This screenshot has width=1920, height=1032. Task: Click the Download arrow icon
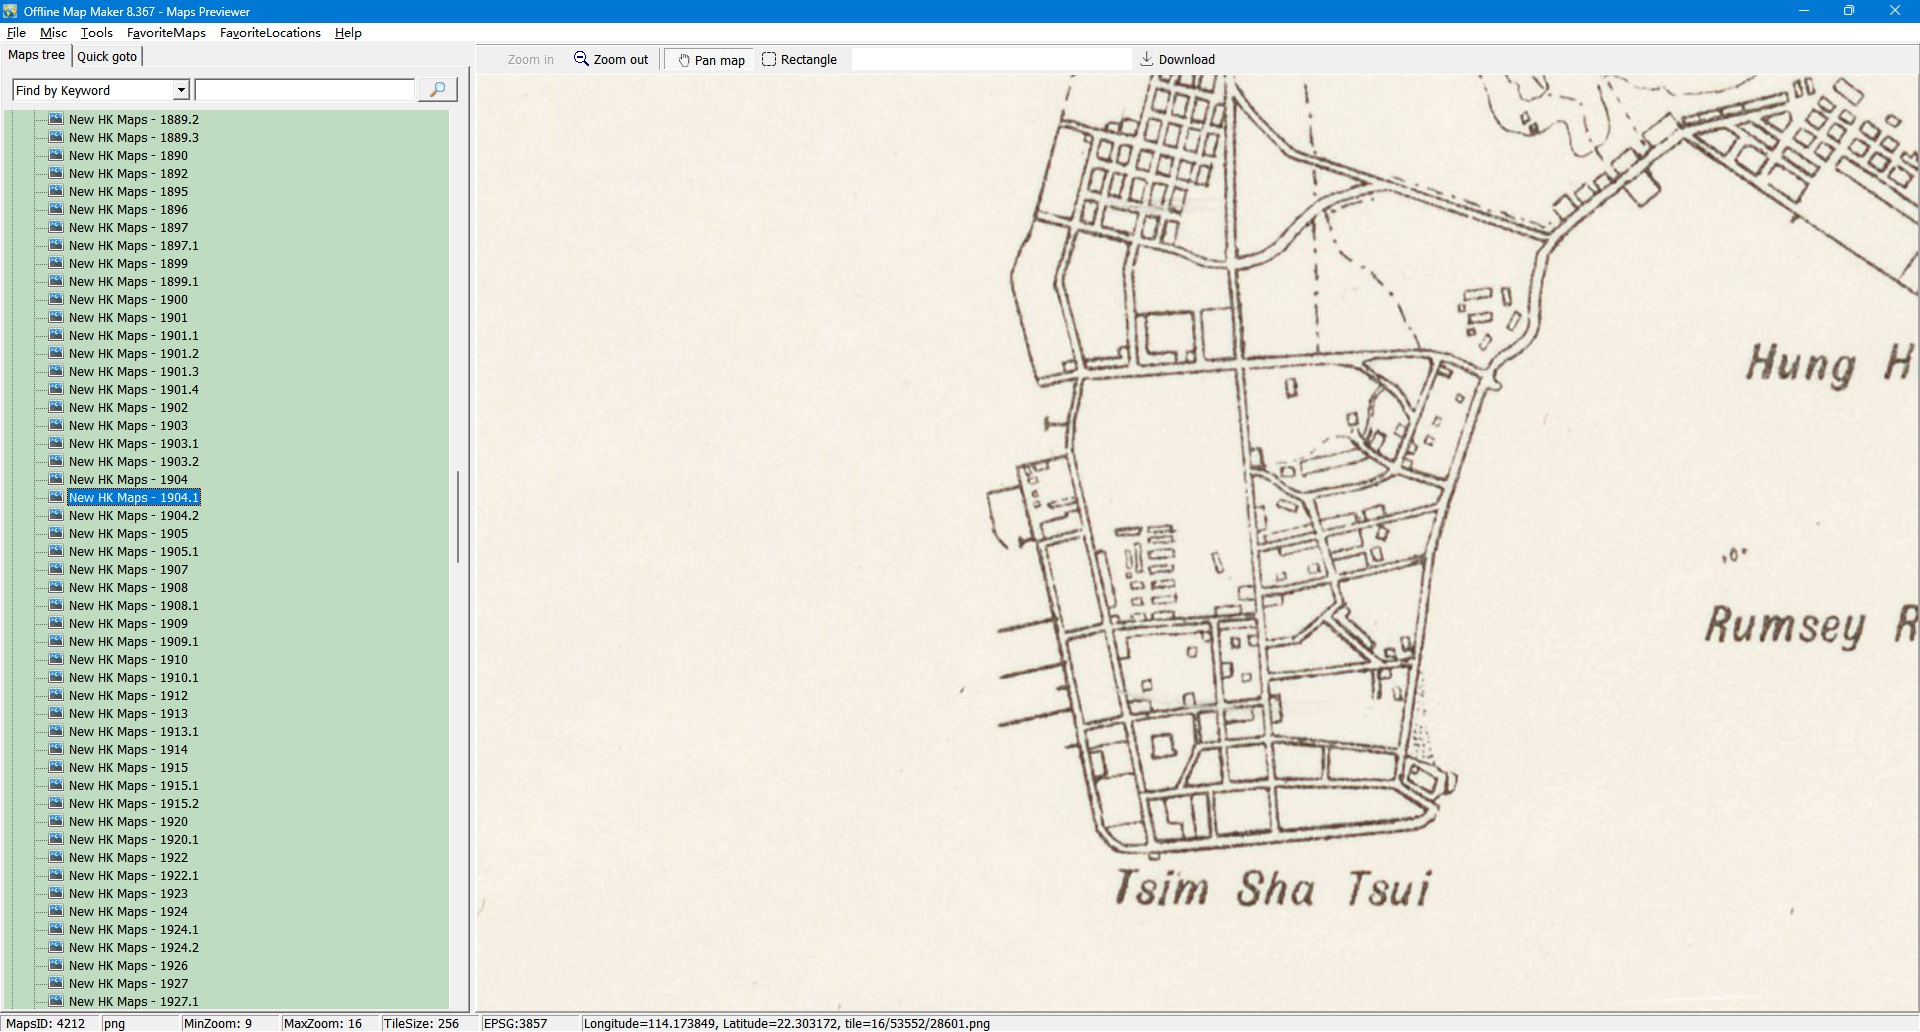1147,59
